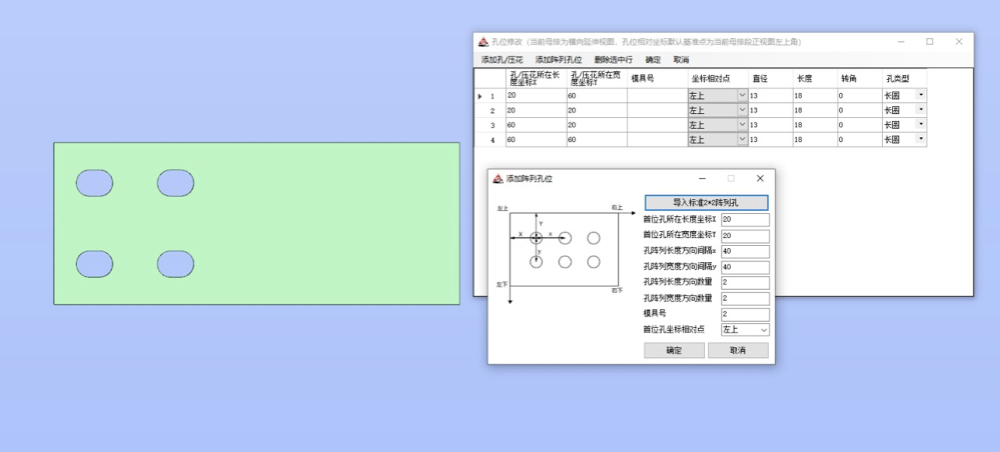Focus the 孔阵列长度方向间隔x input field
Viewport: 1000px width, 452px height.
pyautogui.click(x=744, y=251)
